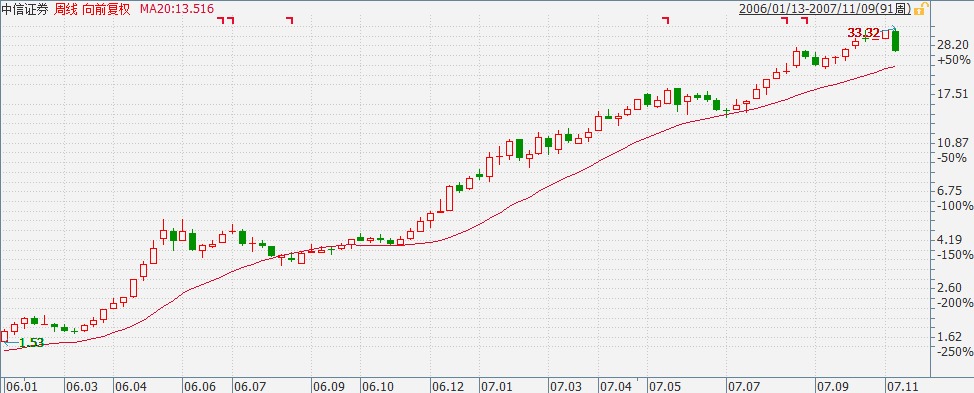Viewport: 974px width, 393px height.
Task: Click the -150% axis label
Action: [x=955, y=255]
